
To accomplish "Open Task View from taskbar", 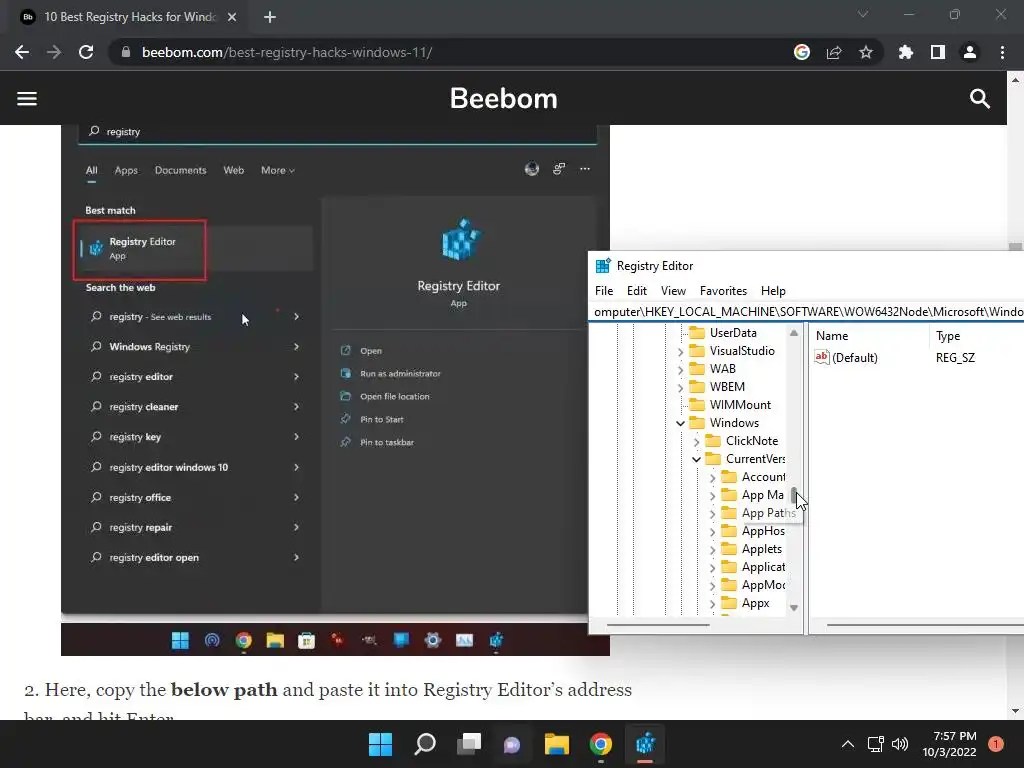I will tap(468, 744).
